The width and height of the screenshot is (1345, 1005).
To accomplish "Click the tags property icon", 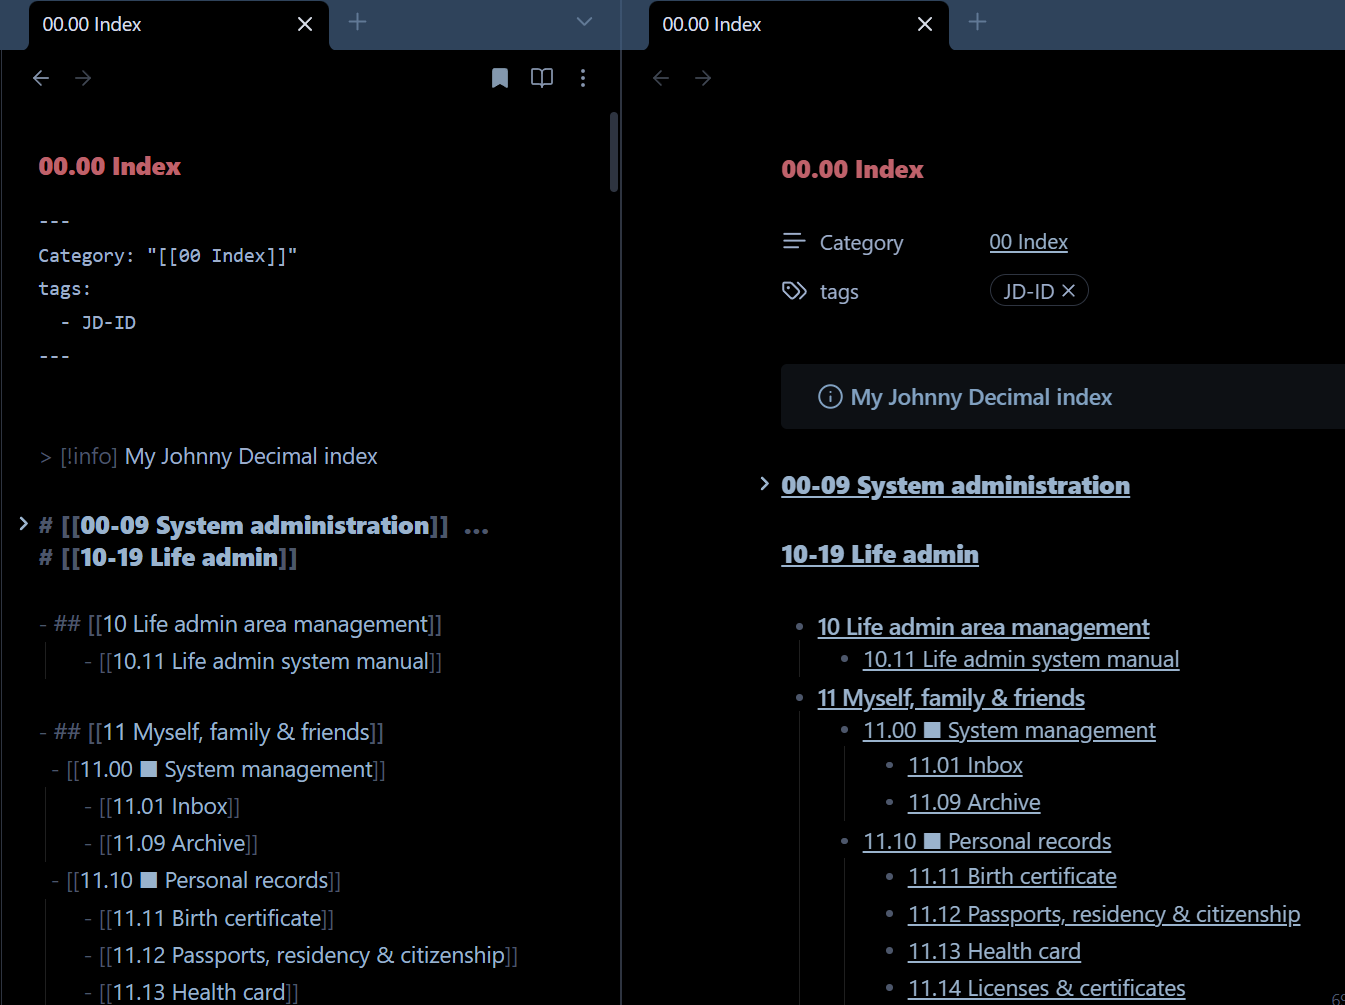I will click(794, 291).
